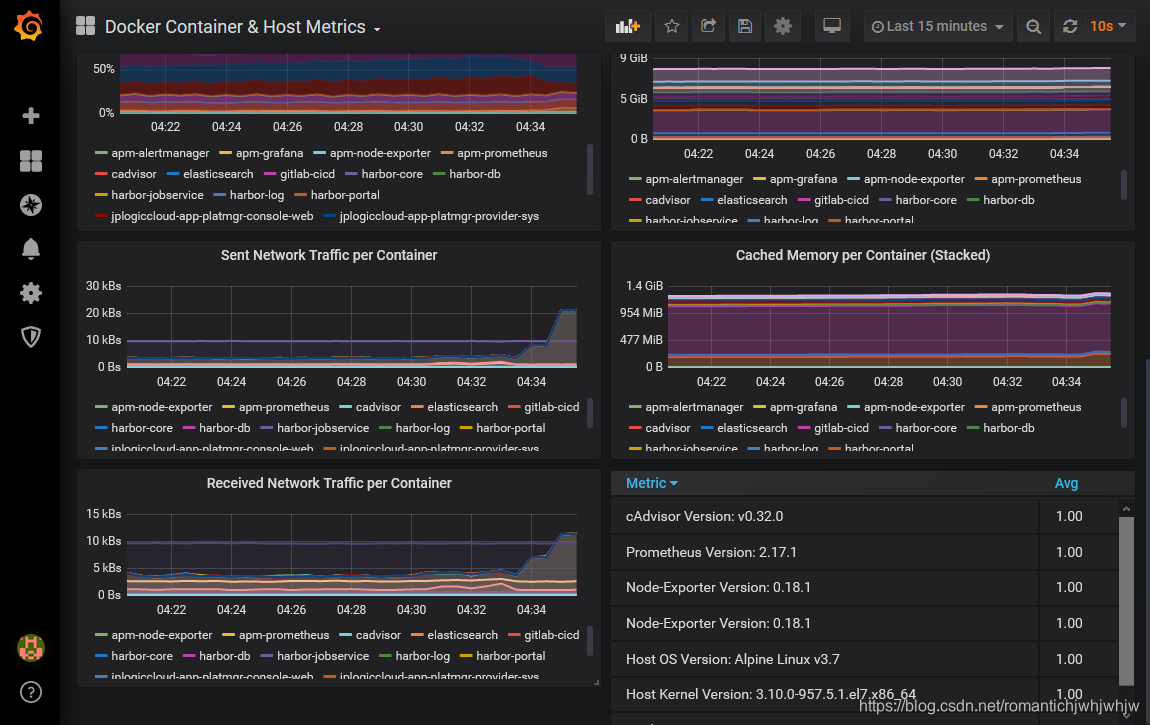Image resolution: width=1150 pixels, height=725 pixels.
Task: Toggle apm-alertmanager series in top-left legend
Action: tap(160, 153)
